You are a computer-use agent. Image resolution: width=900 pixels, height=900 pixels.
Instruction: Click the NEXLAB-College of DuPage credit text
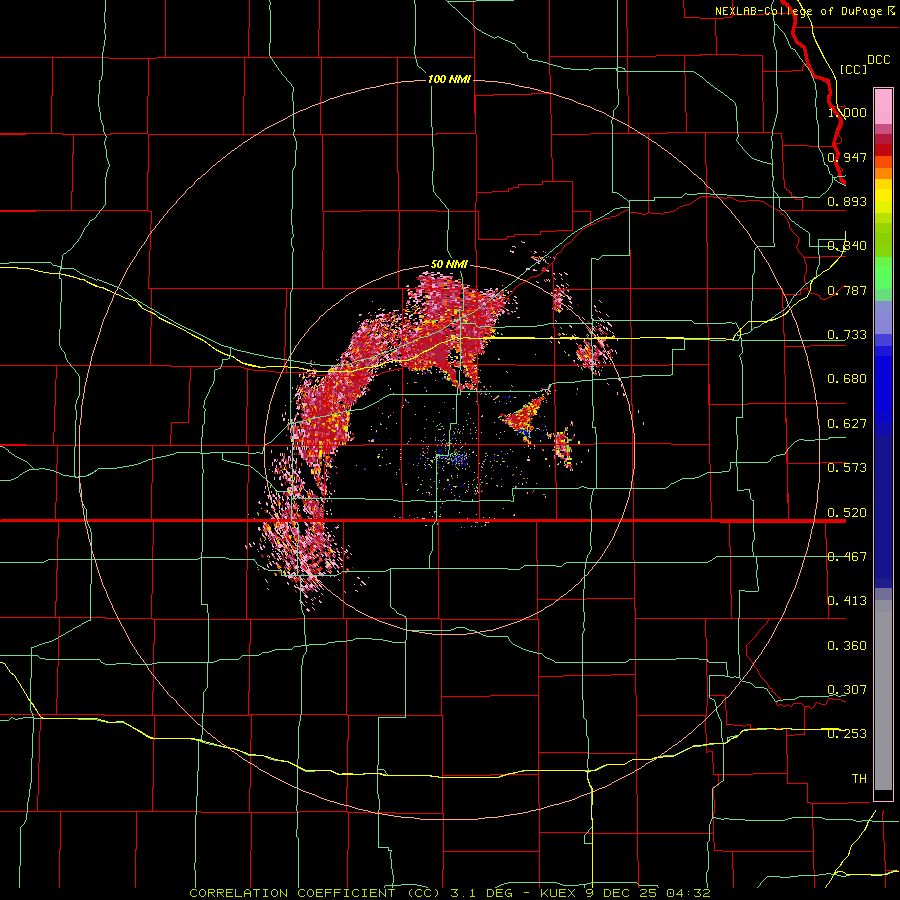tap(798, 11)
